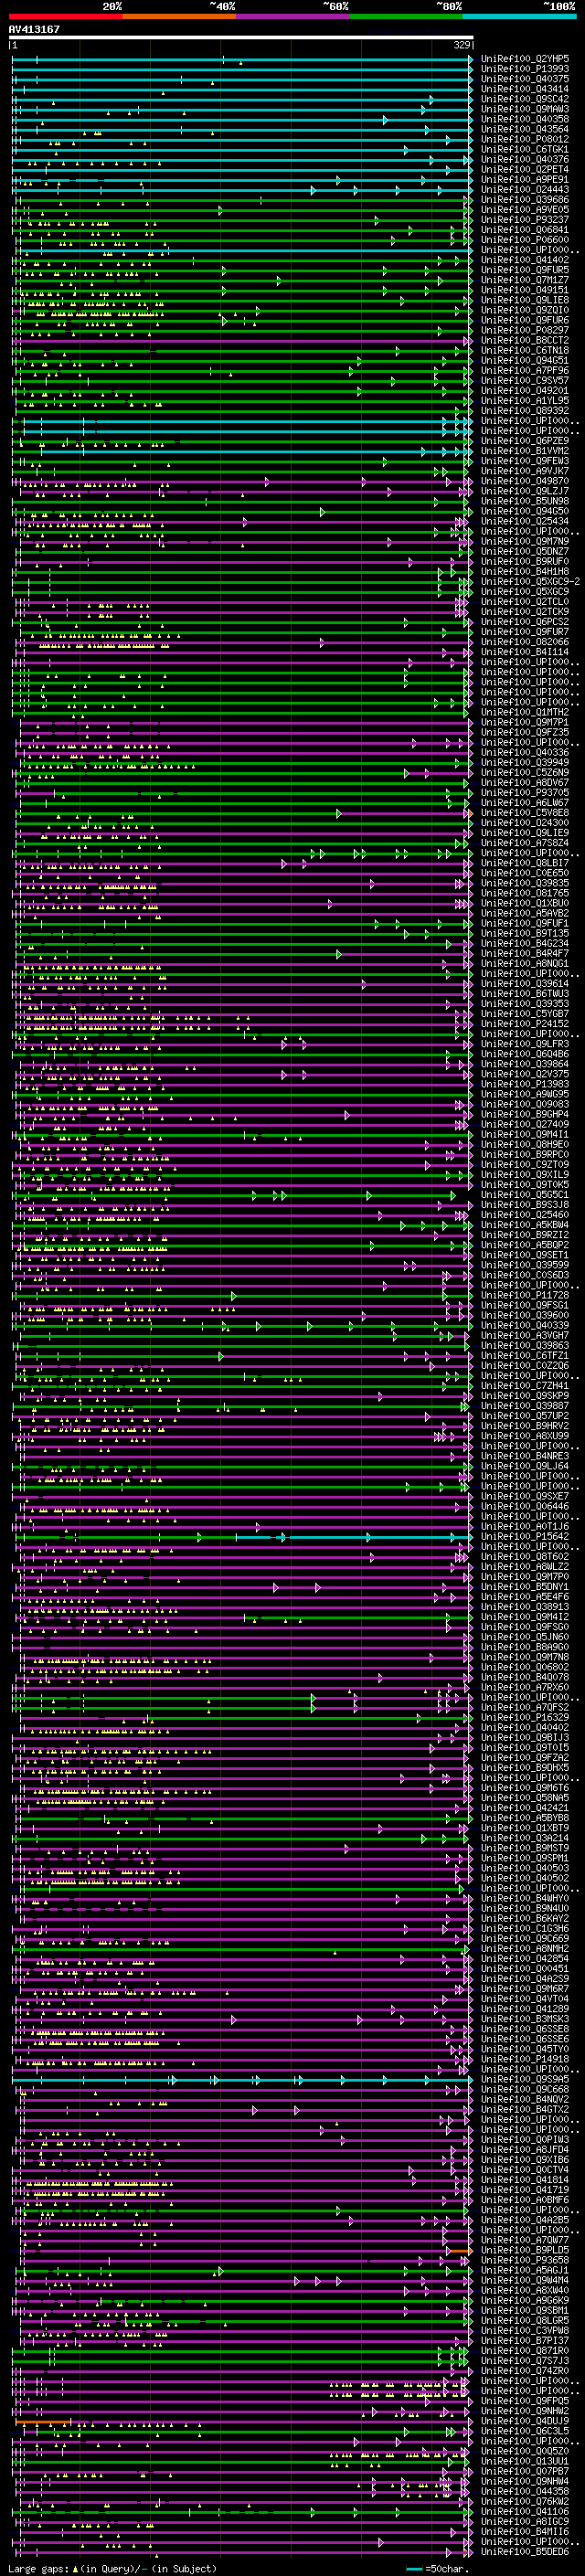Screen dimensions: 585x2576
Task: Open the UniRef100_B8CCT2 hit
Action: (524, 340)
